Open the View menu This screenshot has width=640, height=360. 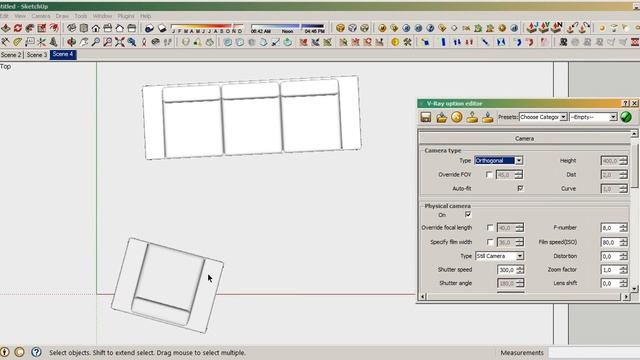pos(20,16)
